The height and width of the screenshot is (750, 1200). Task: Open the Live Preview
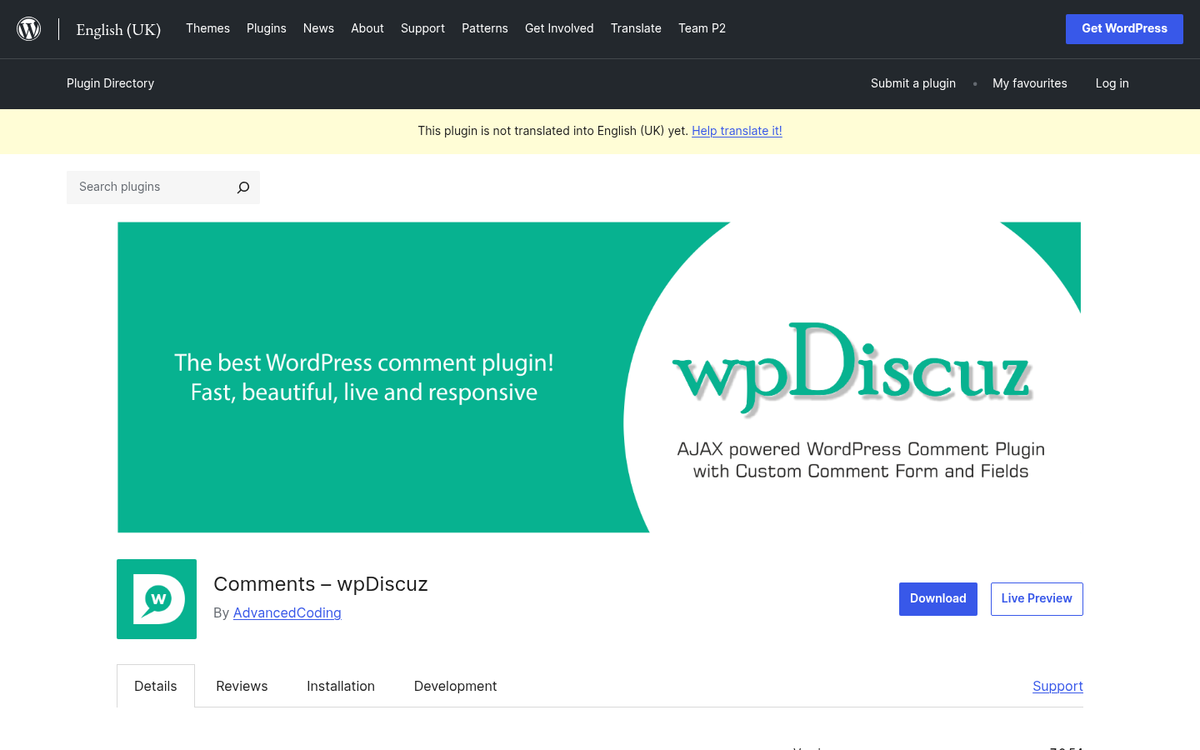[1036, 598]
